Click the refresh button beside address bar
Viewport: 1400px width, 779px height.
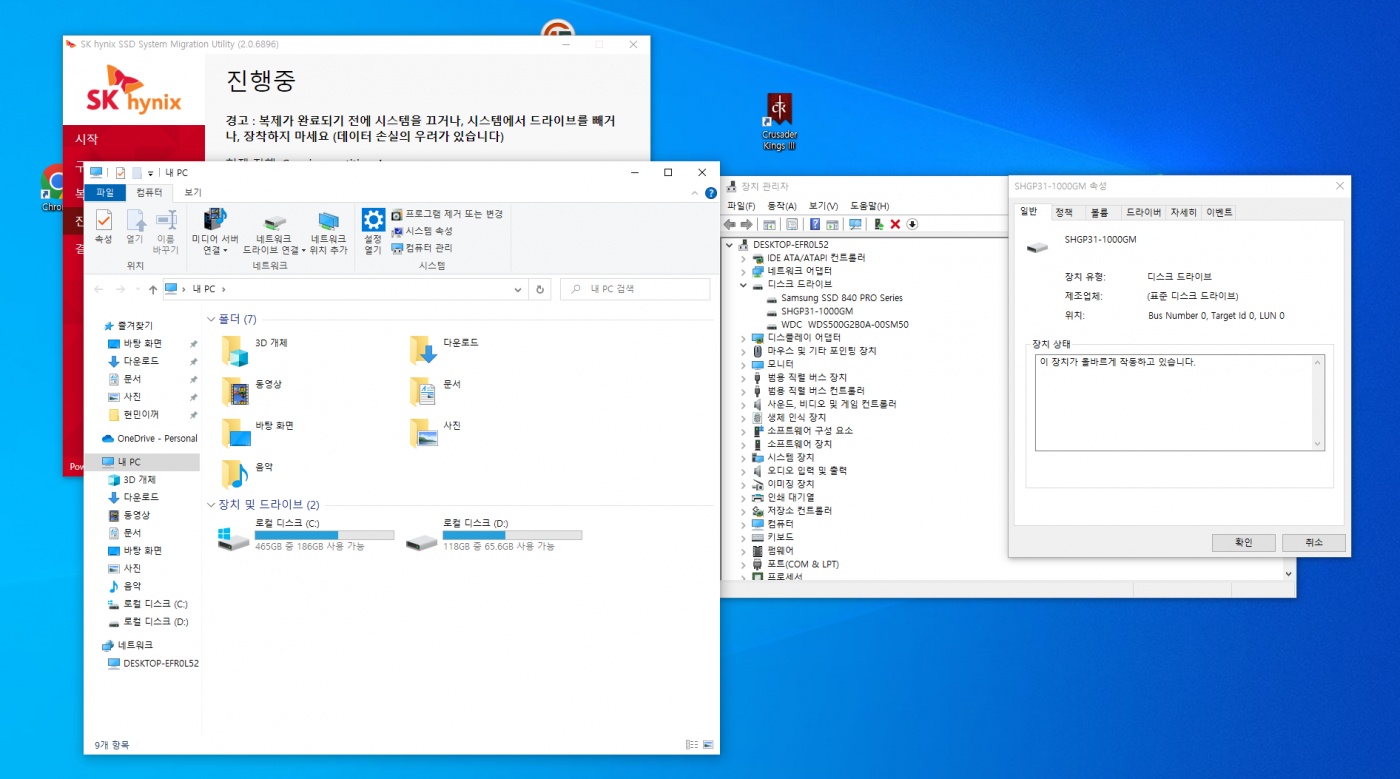click(540, 289)
